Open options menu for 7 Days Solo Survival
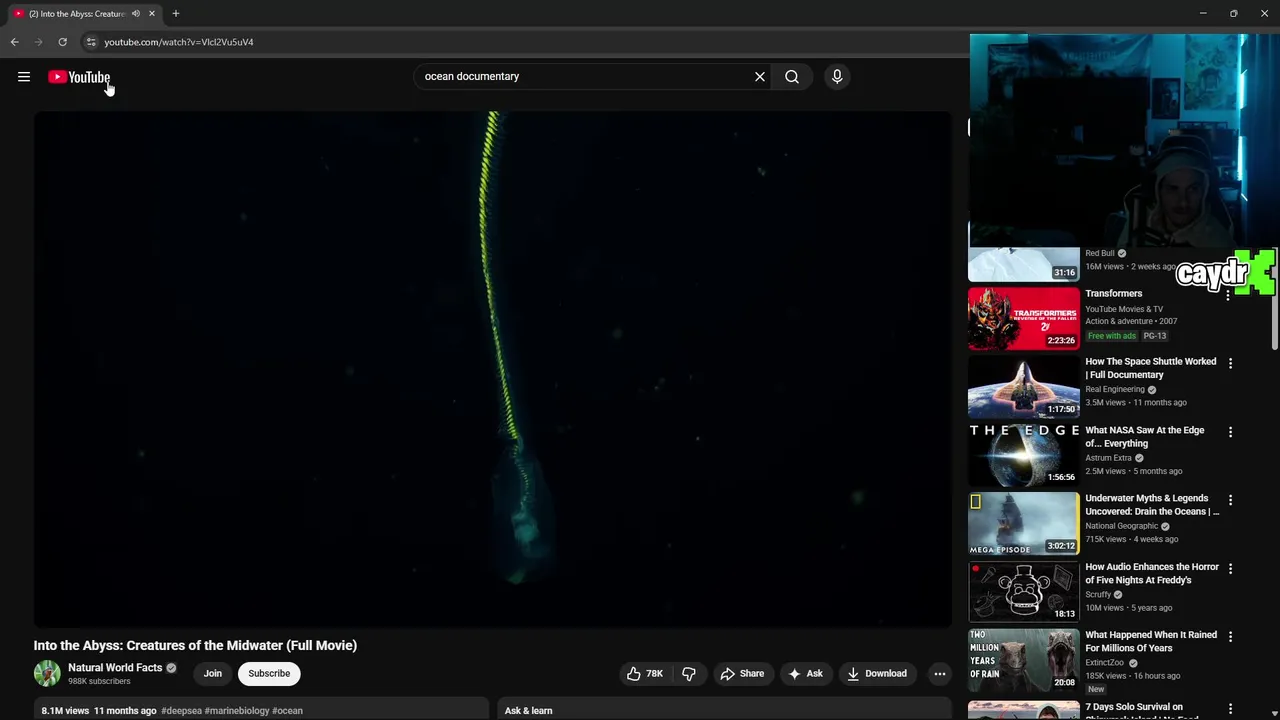This screenshot has width=1280, height=720. click(1230, 709)
